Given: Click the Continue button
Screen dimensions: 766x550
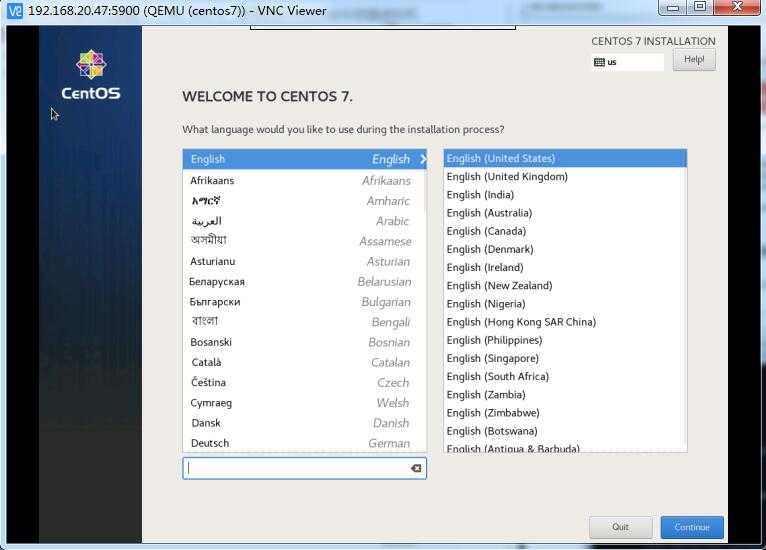Looking at the screenshot, I should (x=692, y=527).
